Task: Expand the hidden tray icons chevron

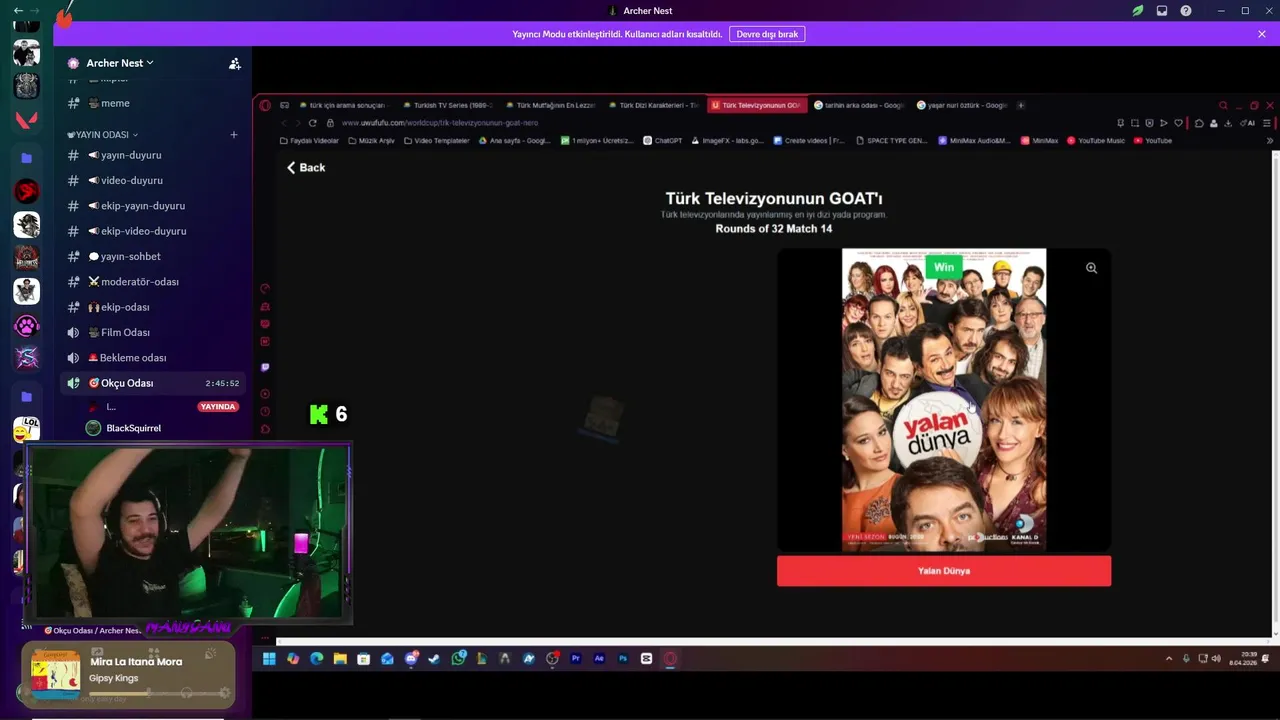Action: pos(1169,659)
